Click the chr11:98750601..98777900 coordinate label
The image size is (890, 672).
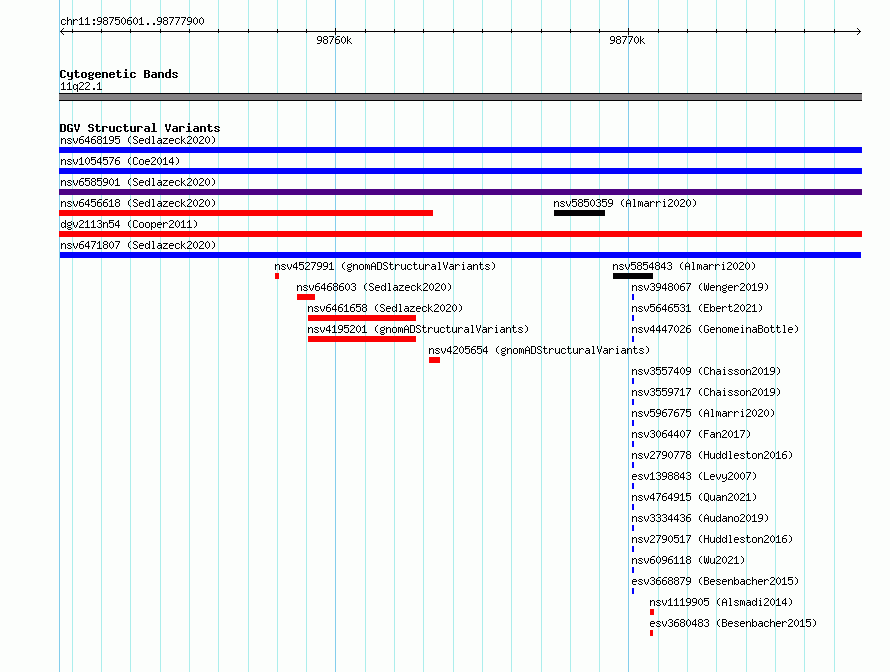click(x=132, y=21)
